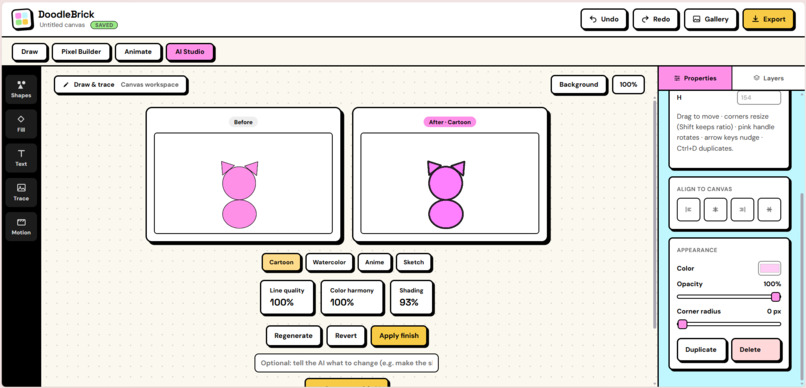The width and height of the screenshot is (806, 388).
Task: Delete the selected shape
Action: [x=756, y=350]
